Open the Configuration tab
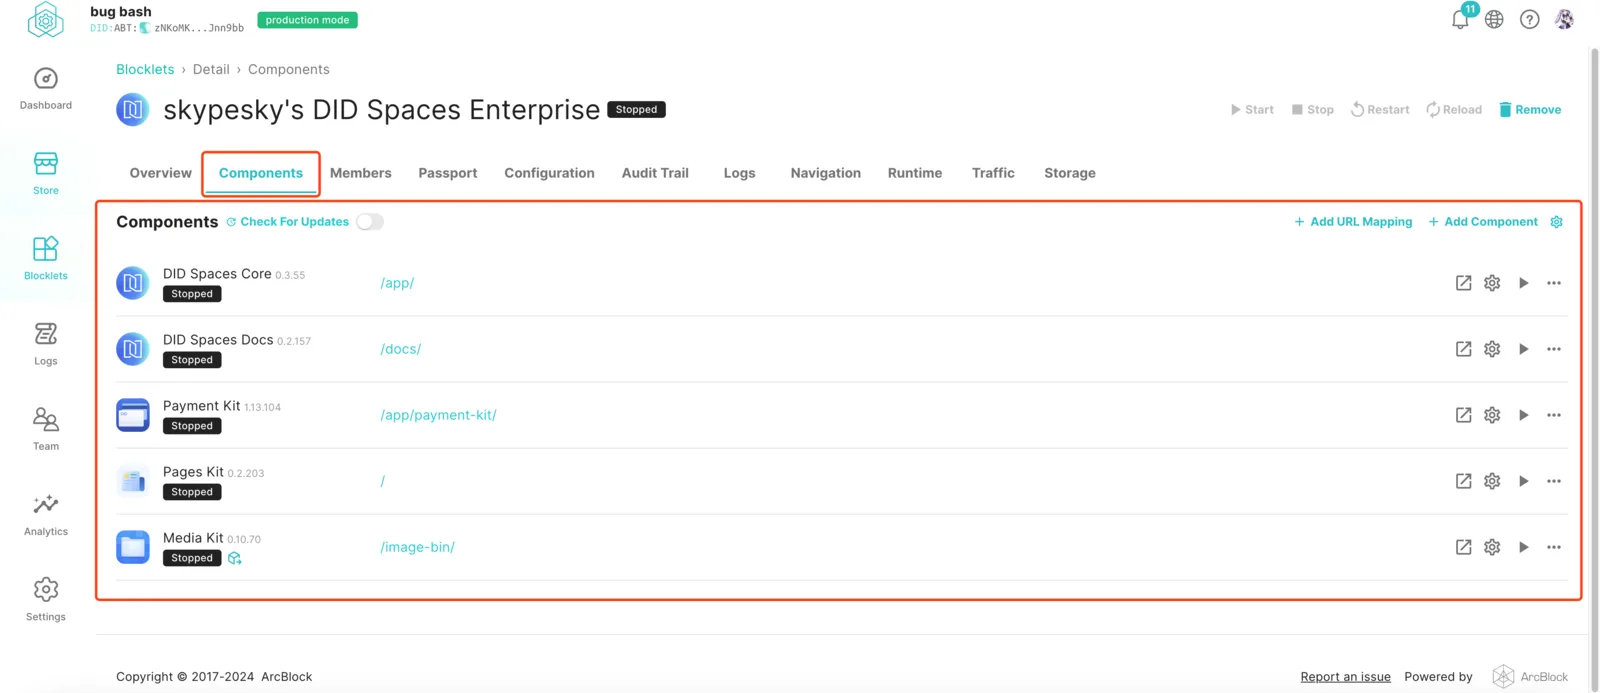The width and height of the screenshot is (1600, 693). point(549,173)
